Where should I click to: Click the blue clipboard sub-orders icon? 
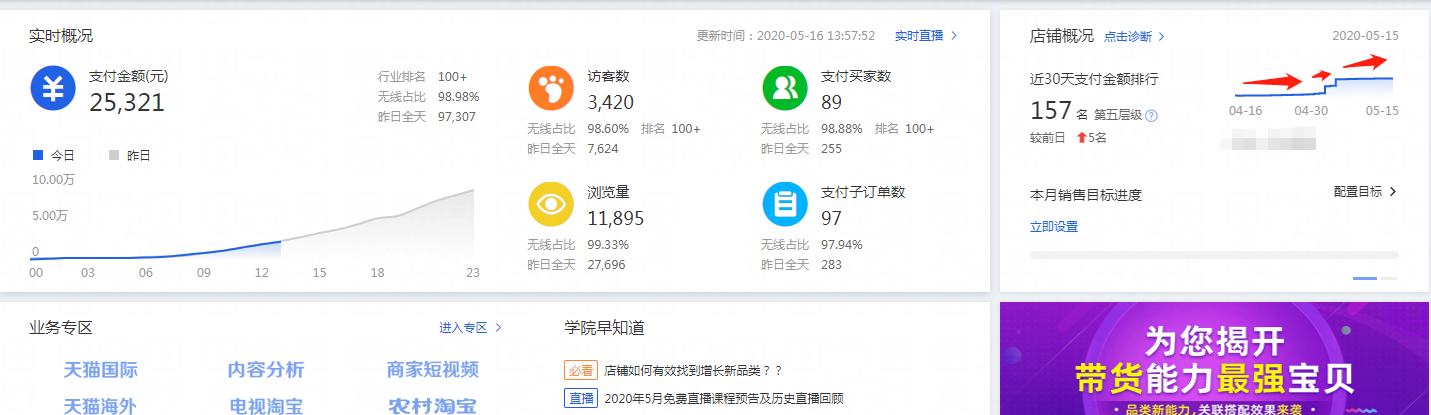784,204
